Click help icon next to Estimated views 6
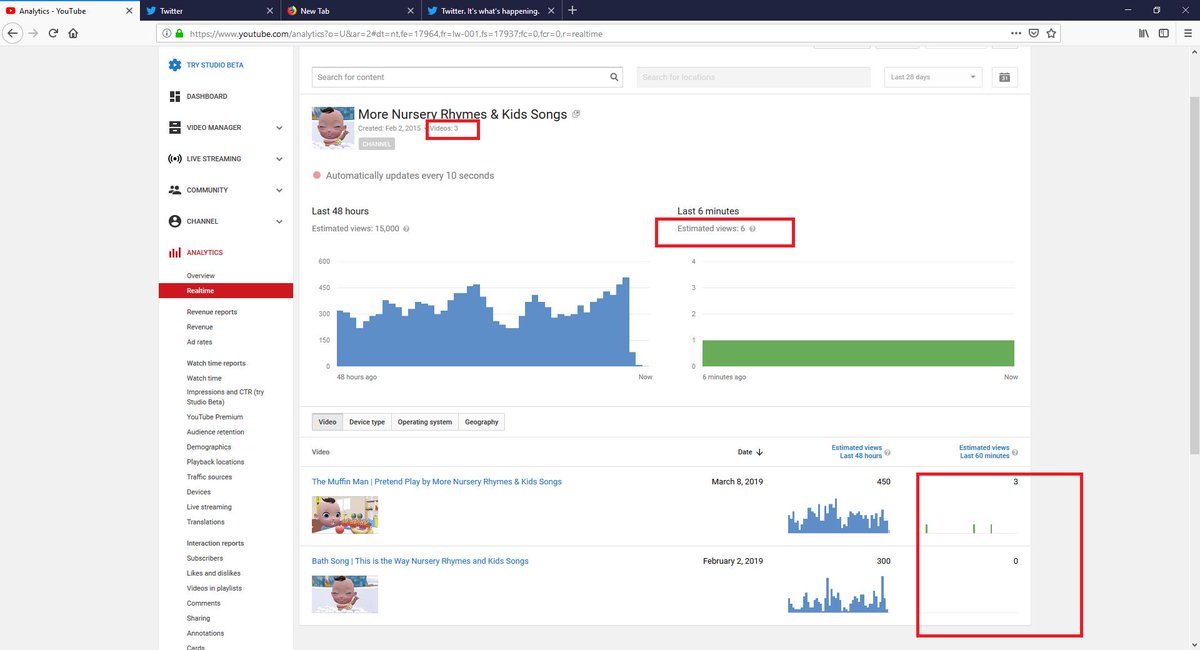This screenshot has height=650, width=1200. click(752, 229)
